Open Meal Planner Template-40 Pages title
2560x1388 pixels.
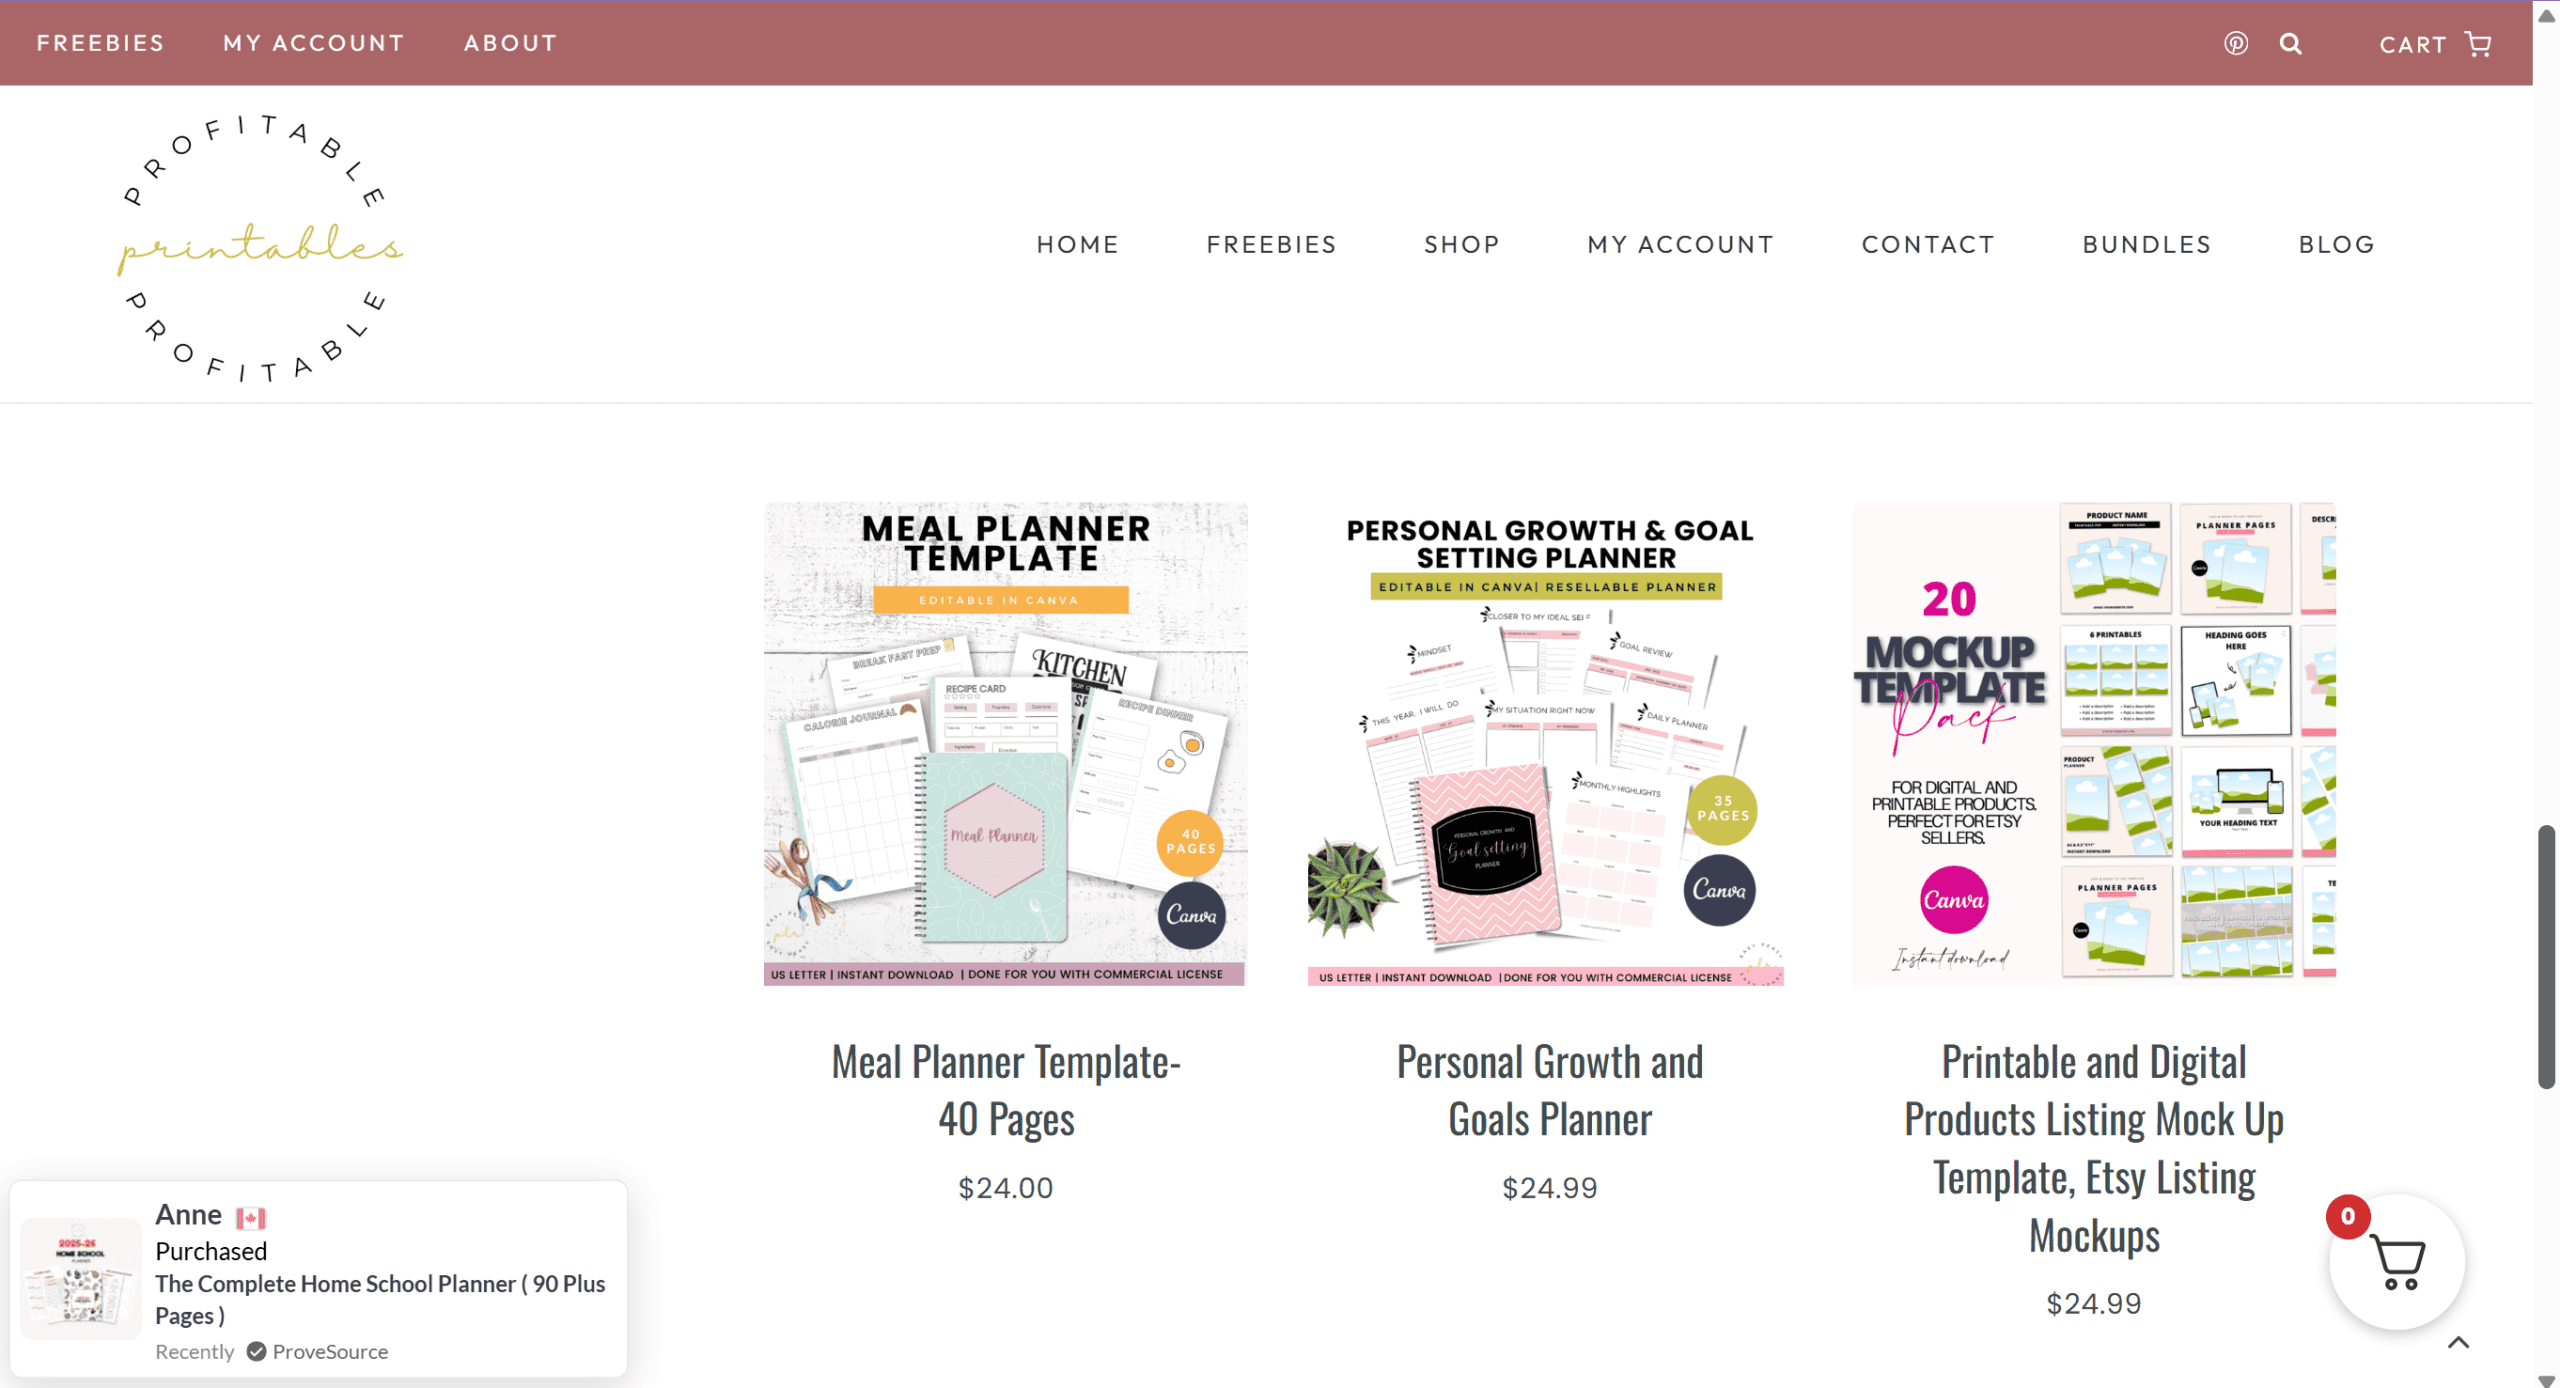coord(1006,1090)
